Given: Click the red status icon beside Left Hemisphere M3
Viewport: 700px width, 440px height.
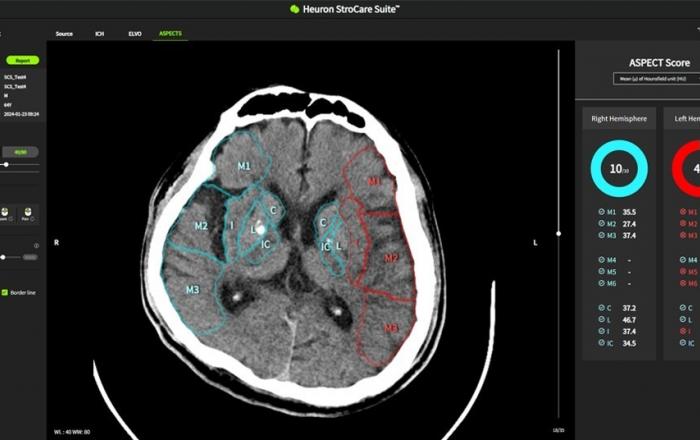Looking at the screenshot, I should pos(683,235).
